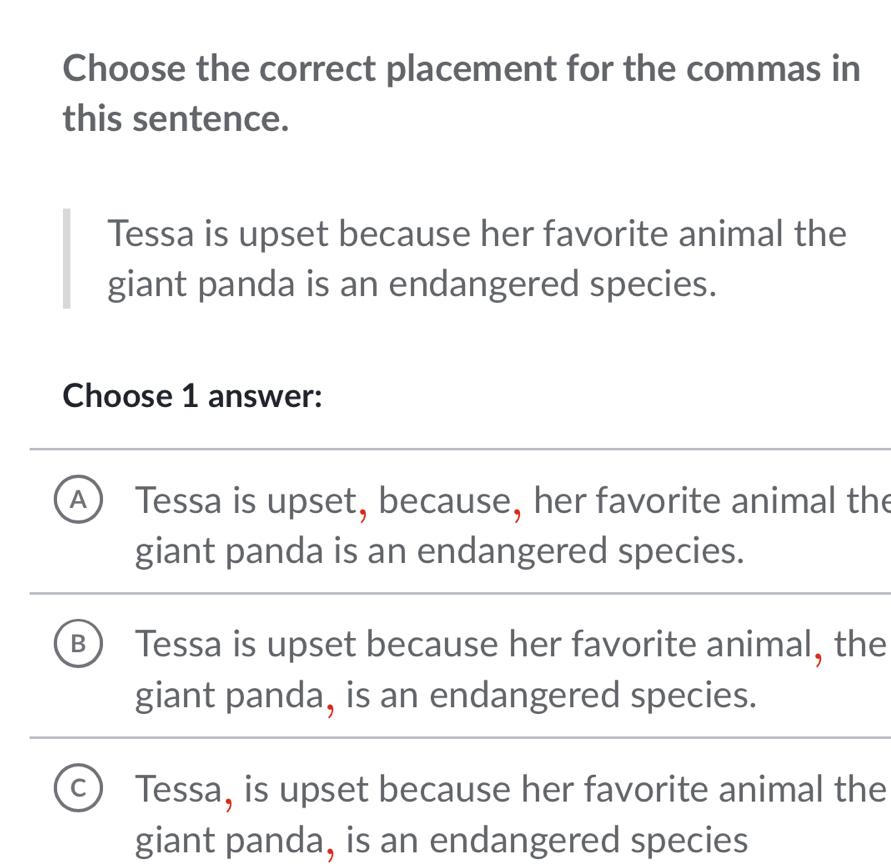
Task: Click "giant panda, is an endangered species." in option B
Action: click(445, 694)
